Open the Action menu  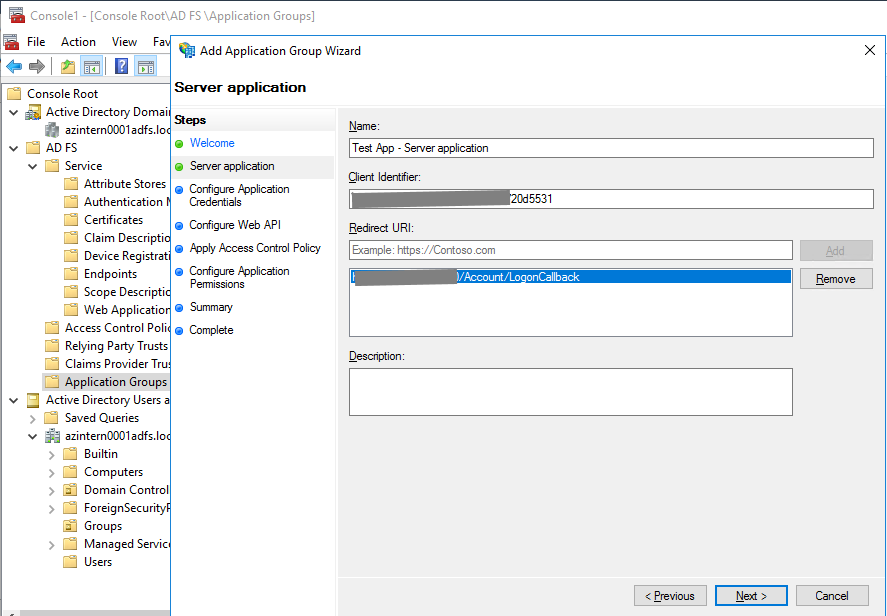(x=78, y=42)
